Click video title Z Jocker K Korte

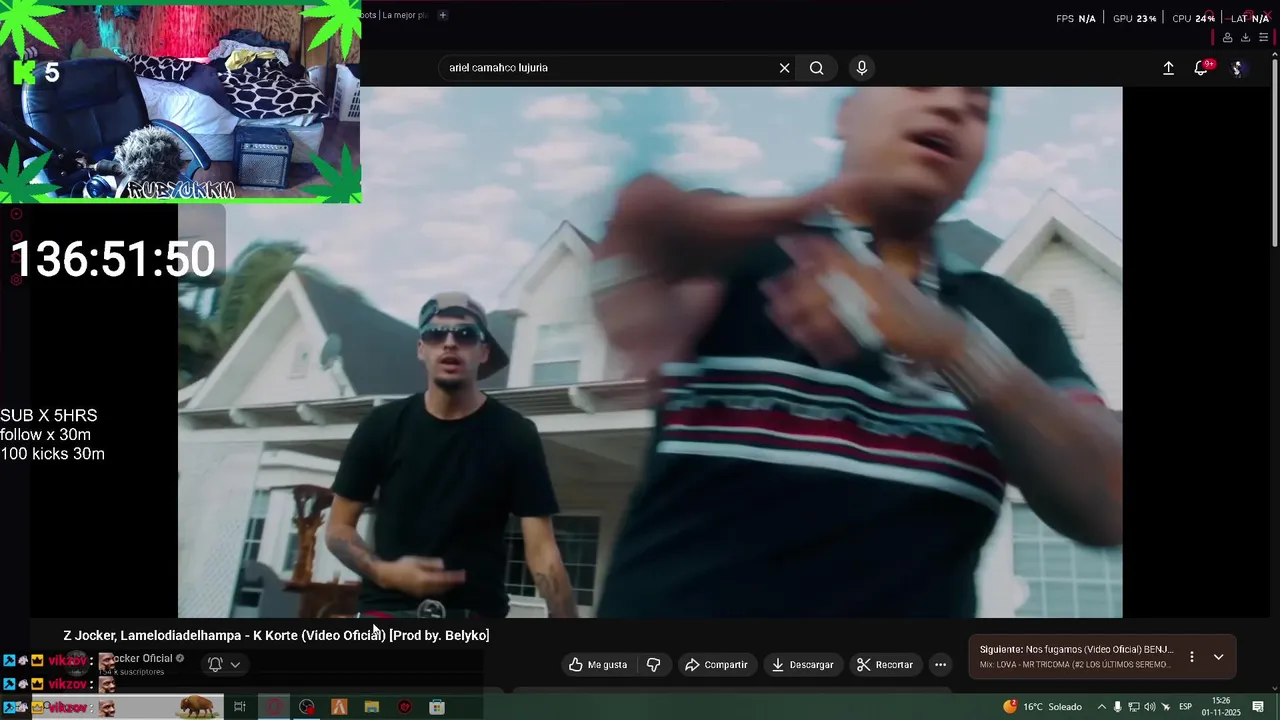(276, 636)
